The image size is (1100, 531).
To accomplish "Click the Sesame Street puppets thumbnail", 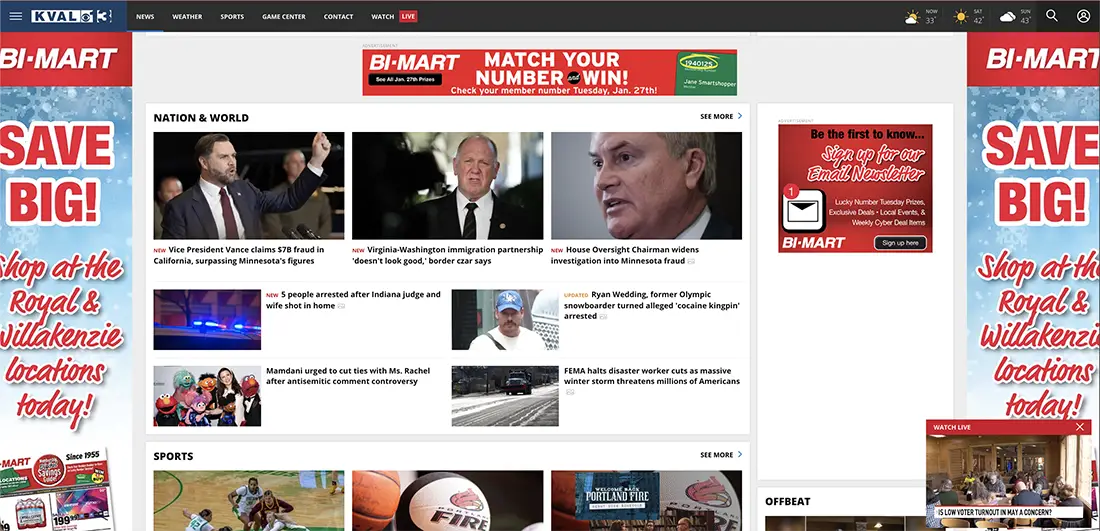I will [x=207, y=396].
